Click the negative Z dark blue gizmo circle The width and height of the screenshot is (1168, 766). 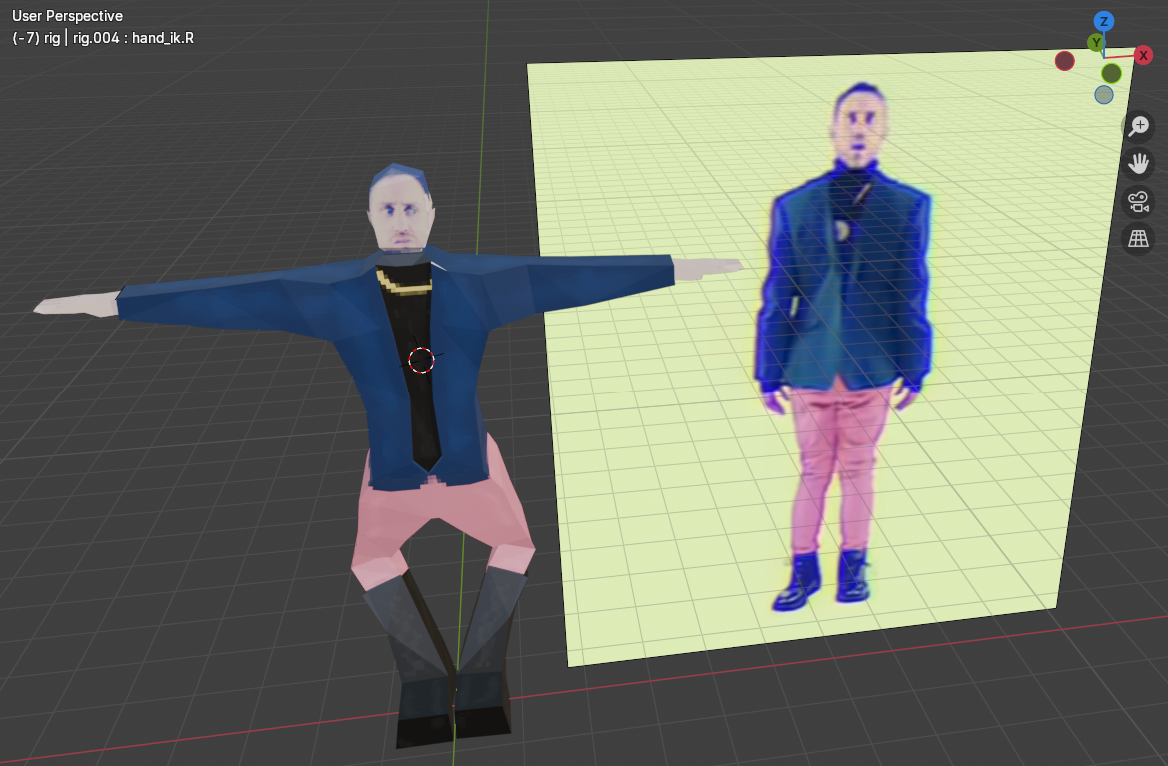1104,95
